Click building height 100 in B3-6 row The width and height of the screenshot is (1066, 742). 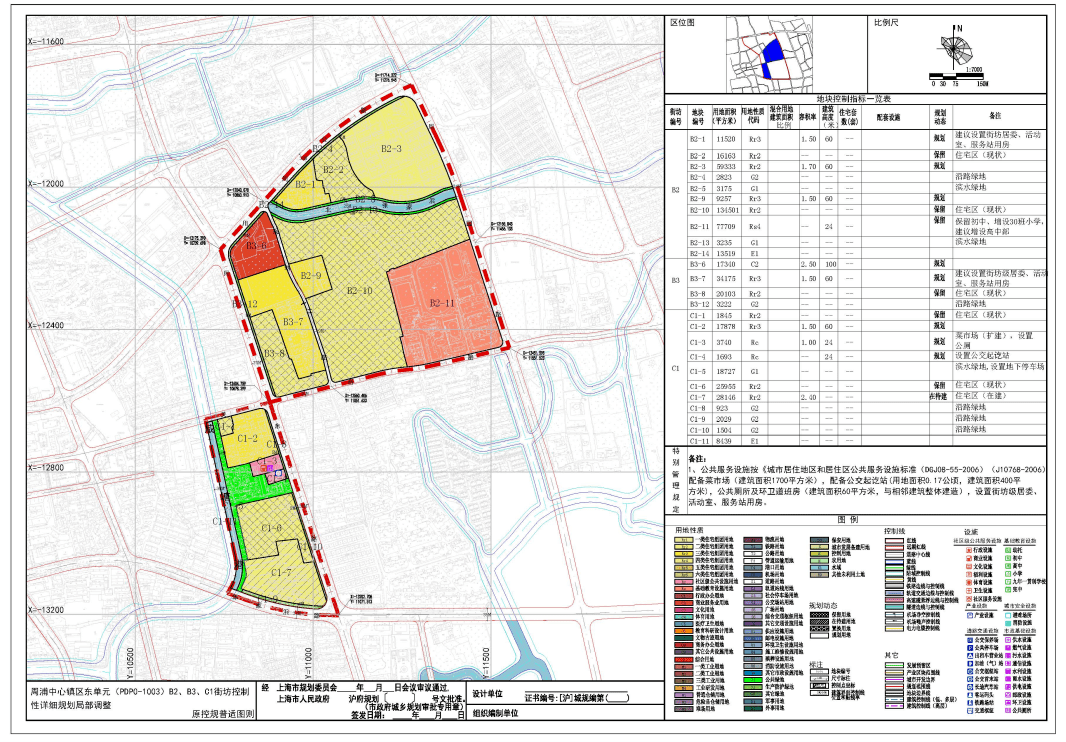coord(830,264)
